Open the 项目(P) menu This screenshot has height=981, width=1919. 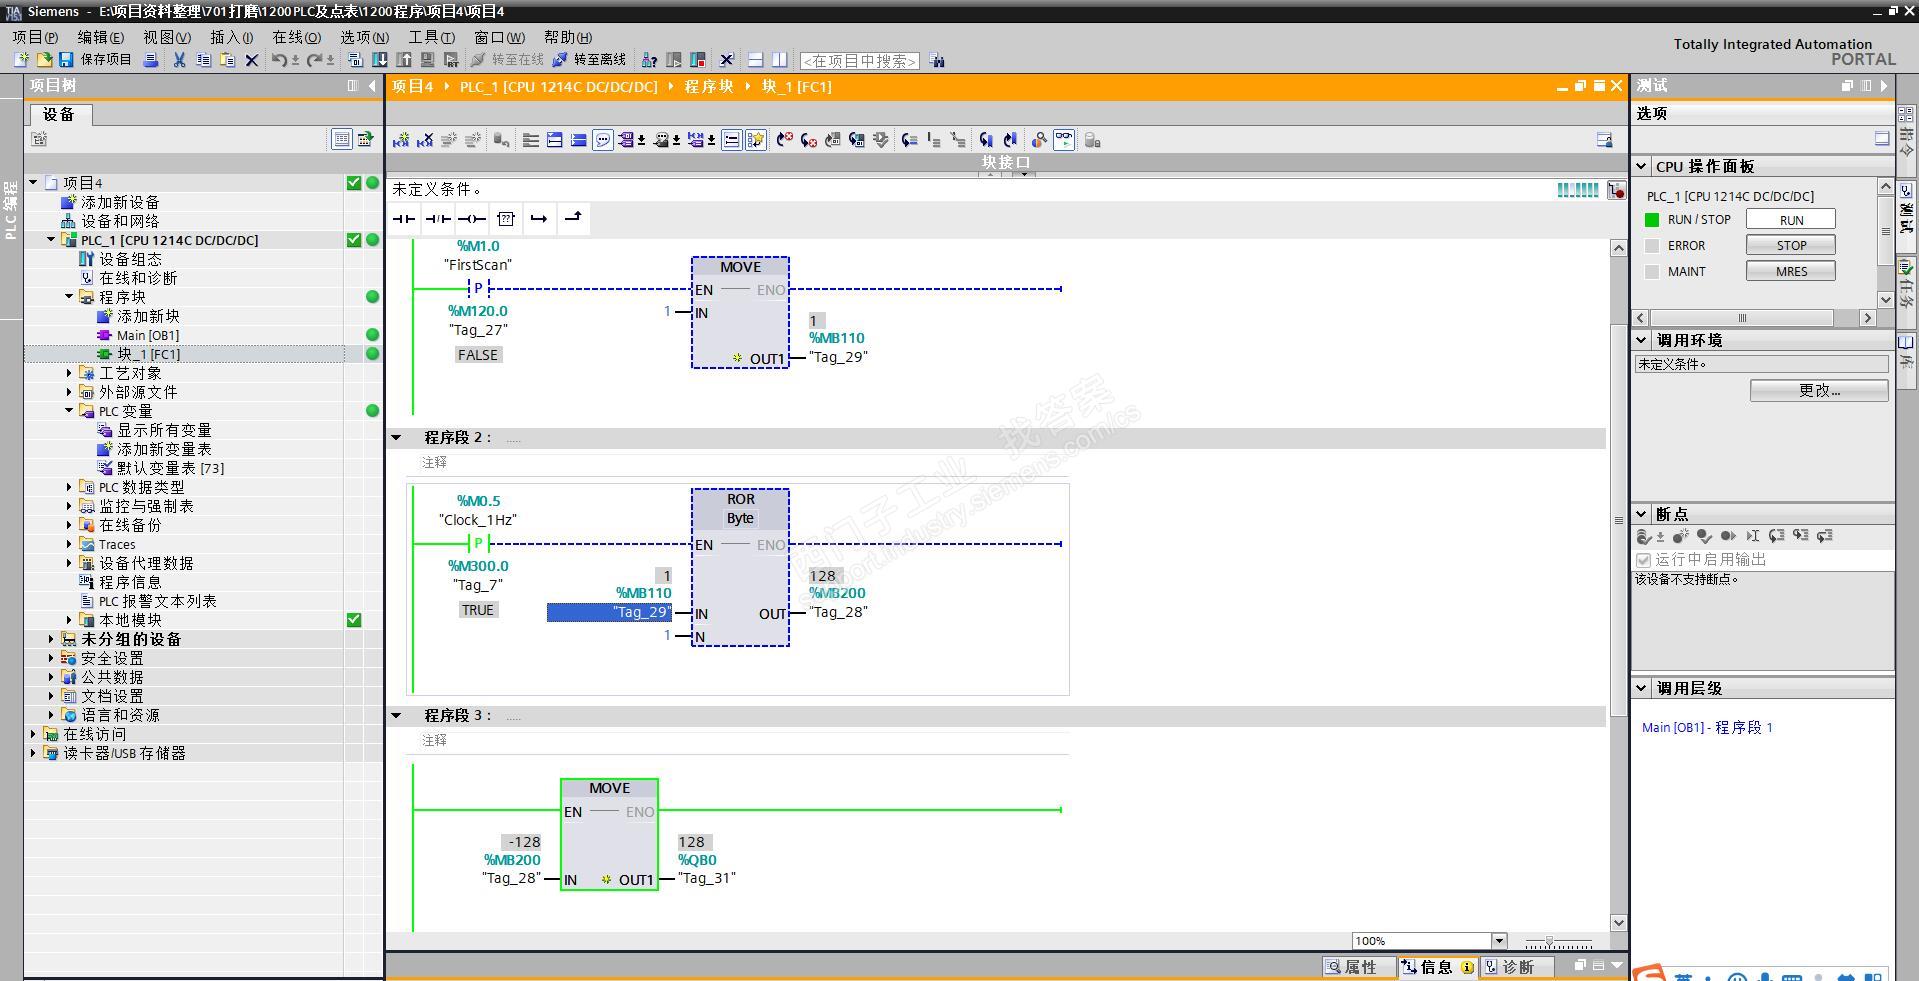tap(35, 37)
